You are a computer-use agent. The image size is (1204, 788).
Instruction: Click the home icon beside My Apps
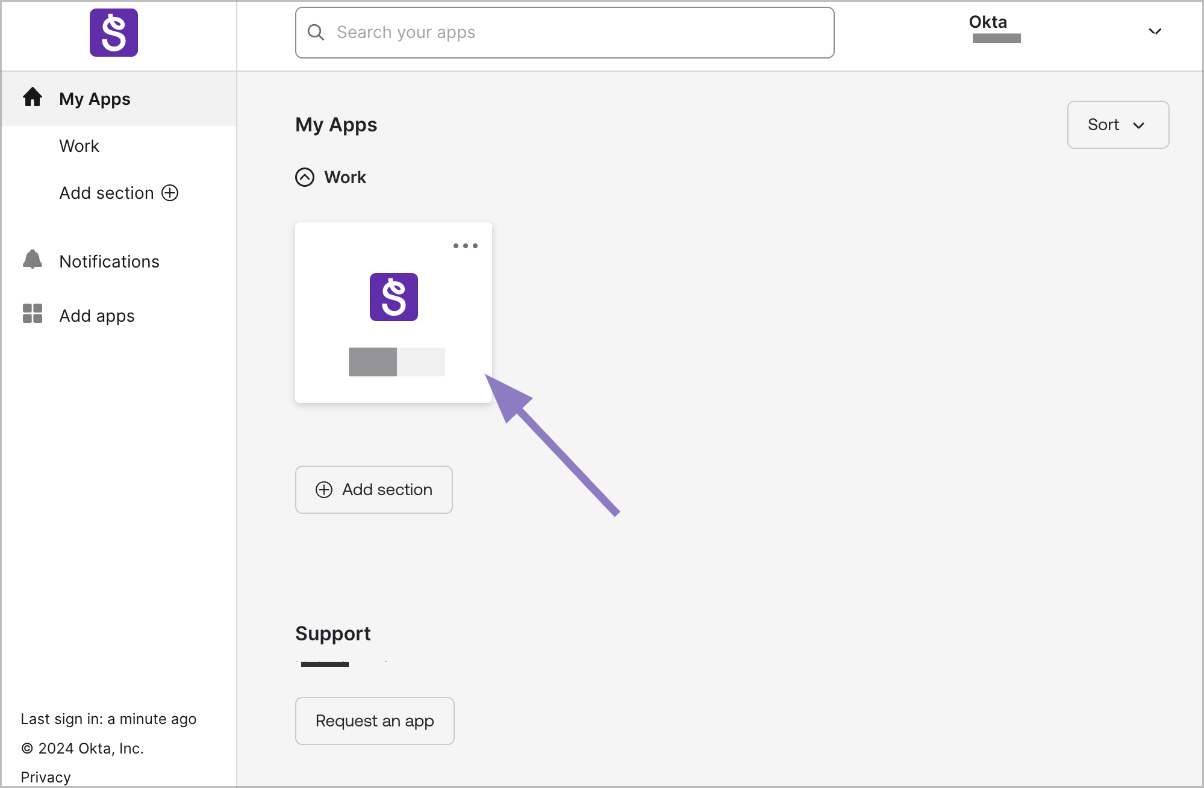tap(33, 98)
